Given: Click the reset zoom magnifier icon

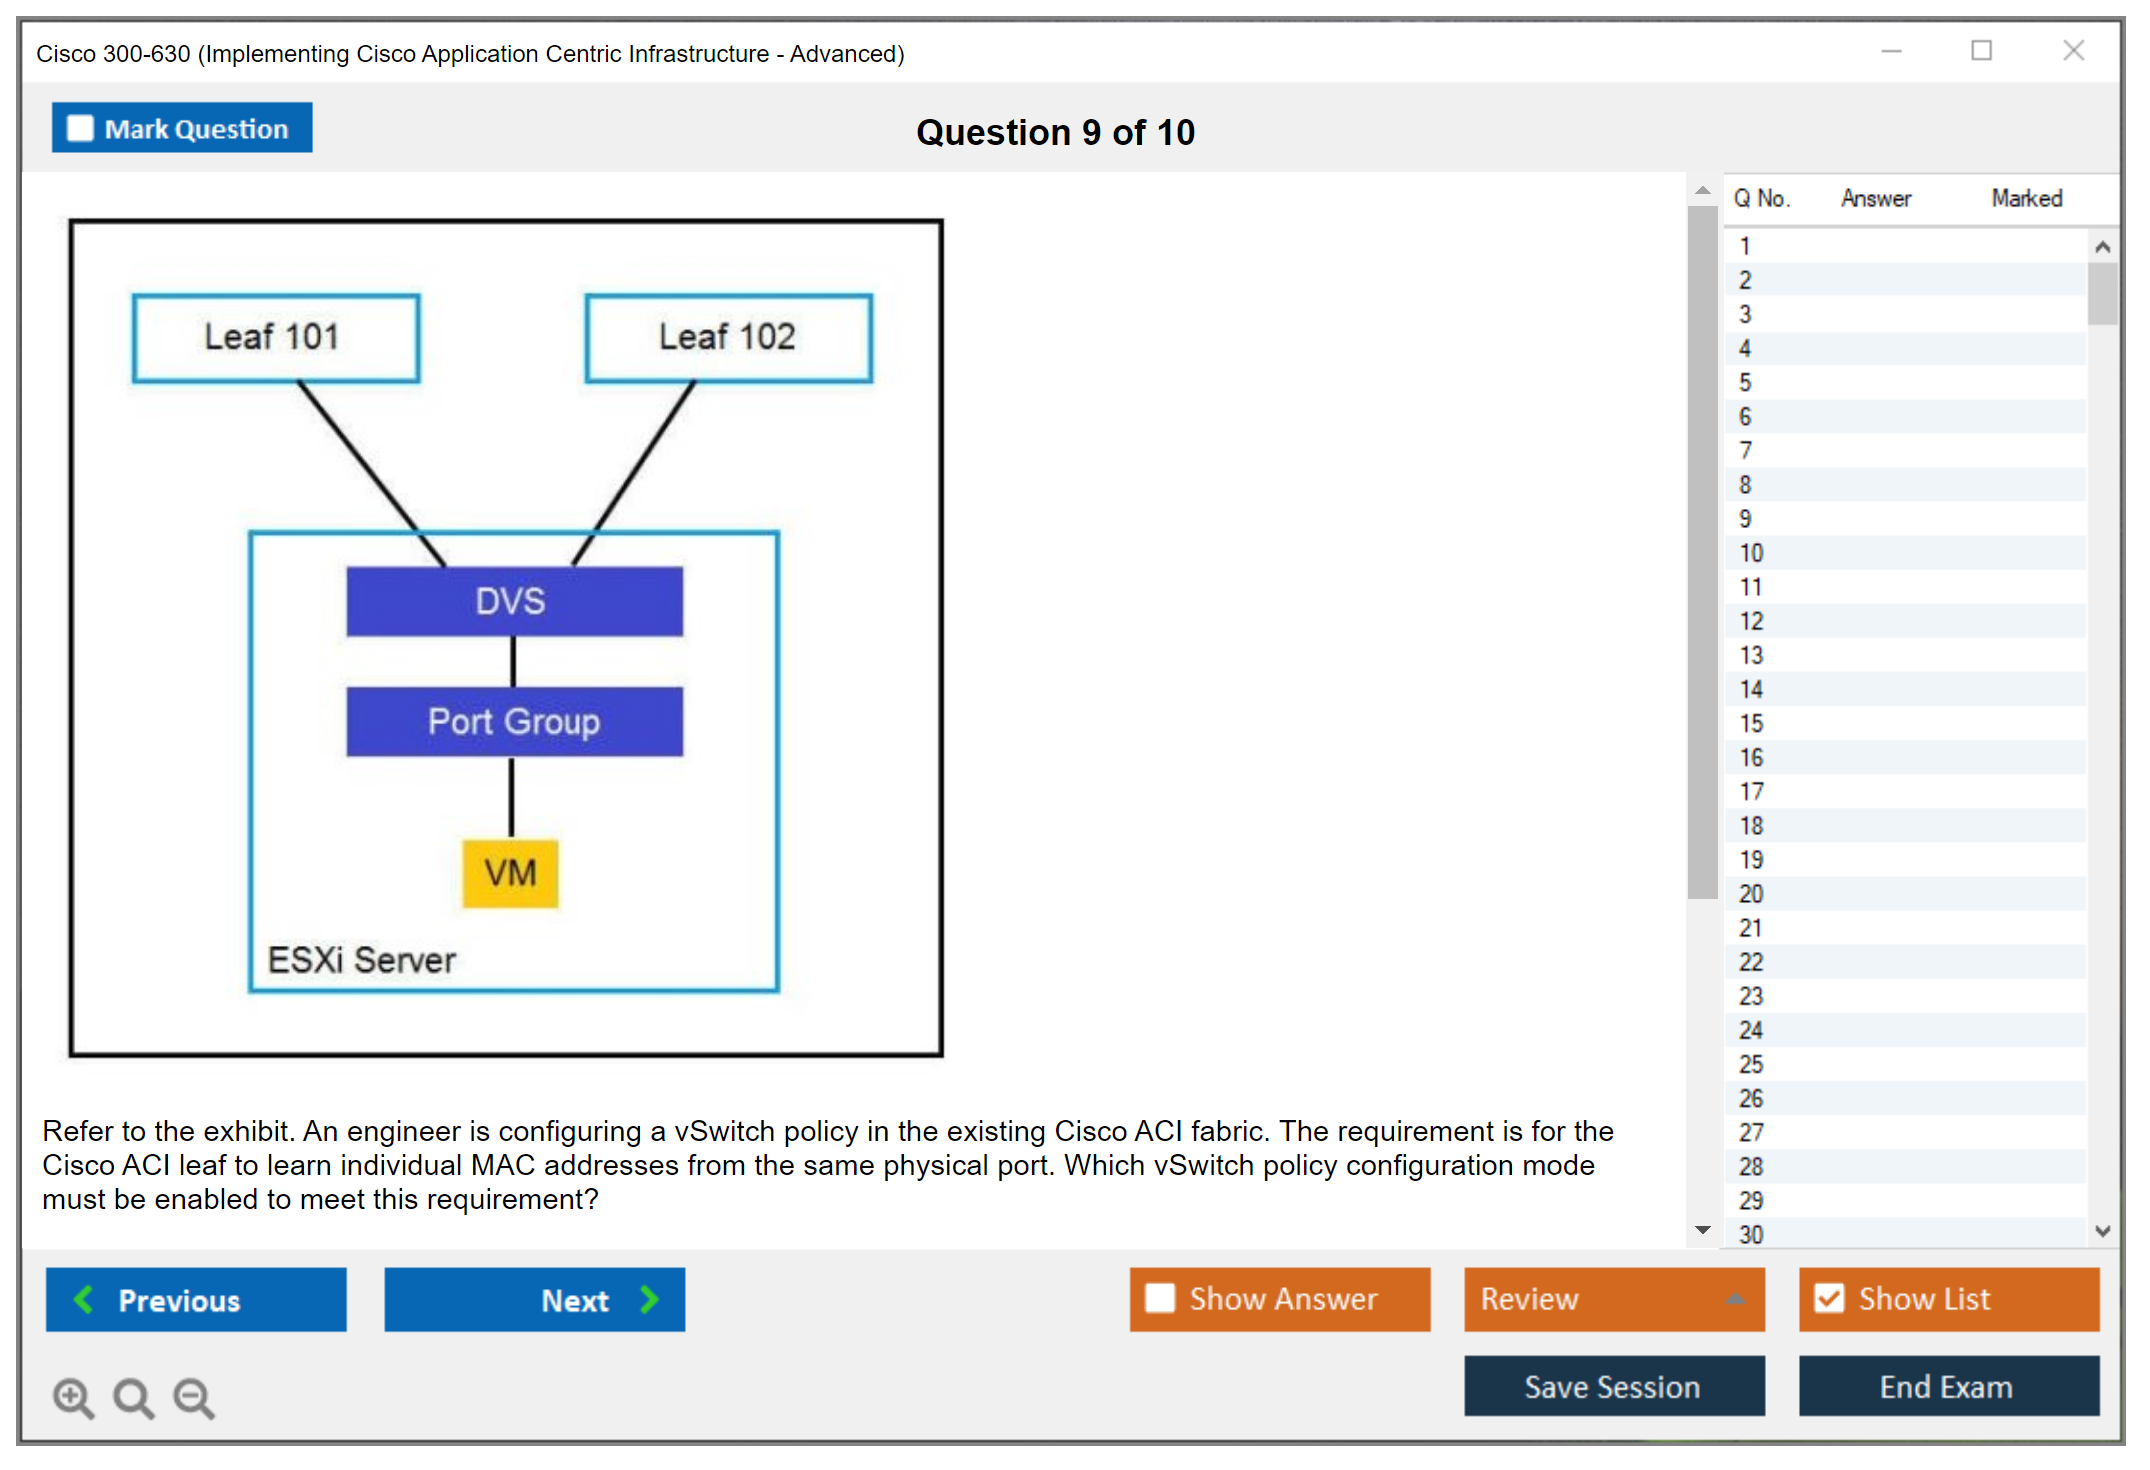Looking at the screenshot, I should 133,1397.
